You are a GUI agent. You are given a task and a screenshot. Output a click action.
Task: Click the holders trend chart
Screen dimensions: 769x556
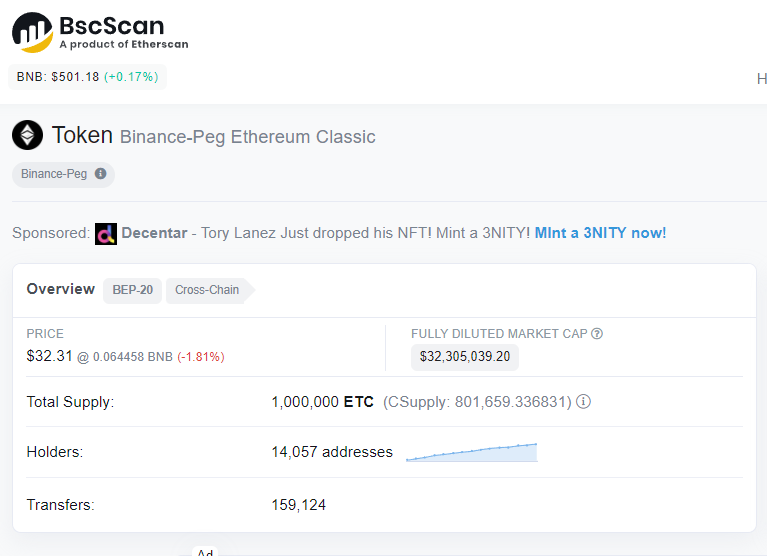[x=472, y=452]
